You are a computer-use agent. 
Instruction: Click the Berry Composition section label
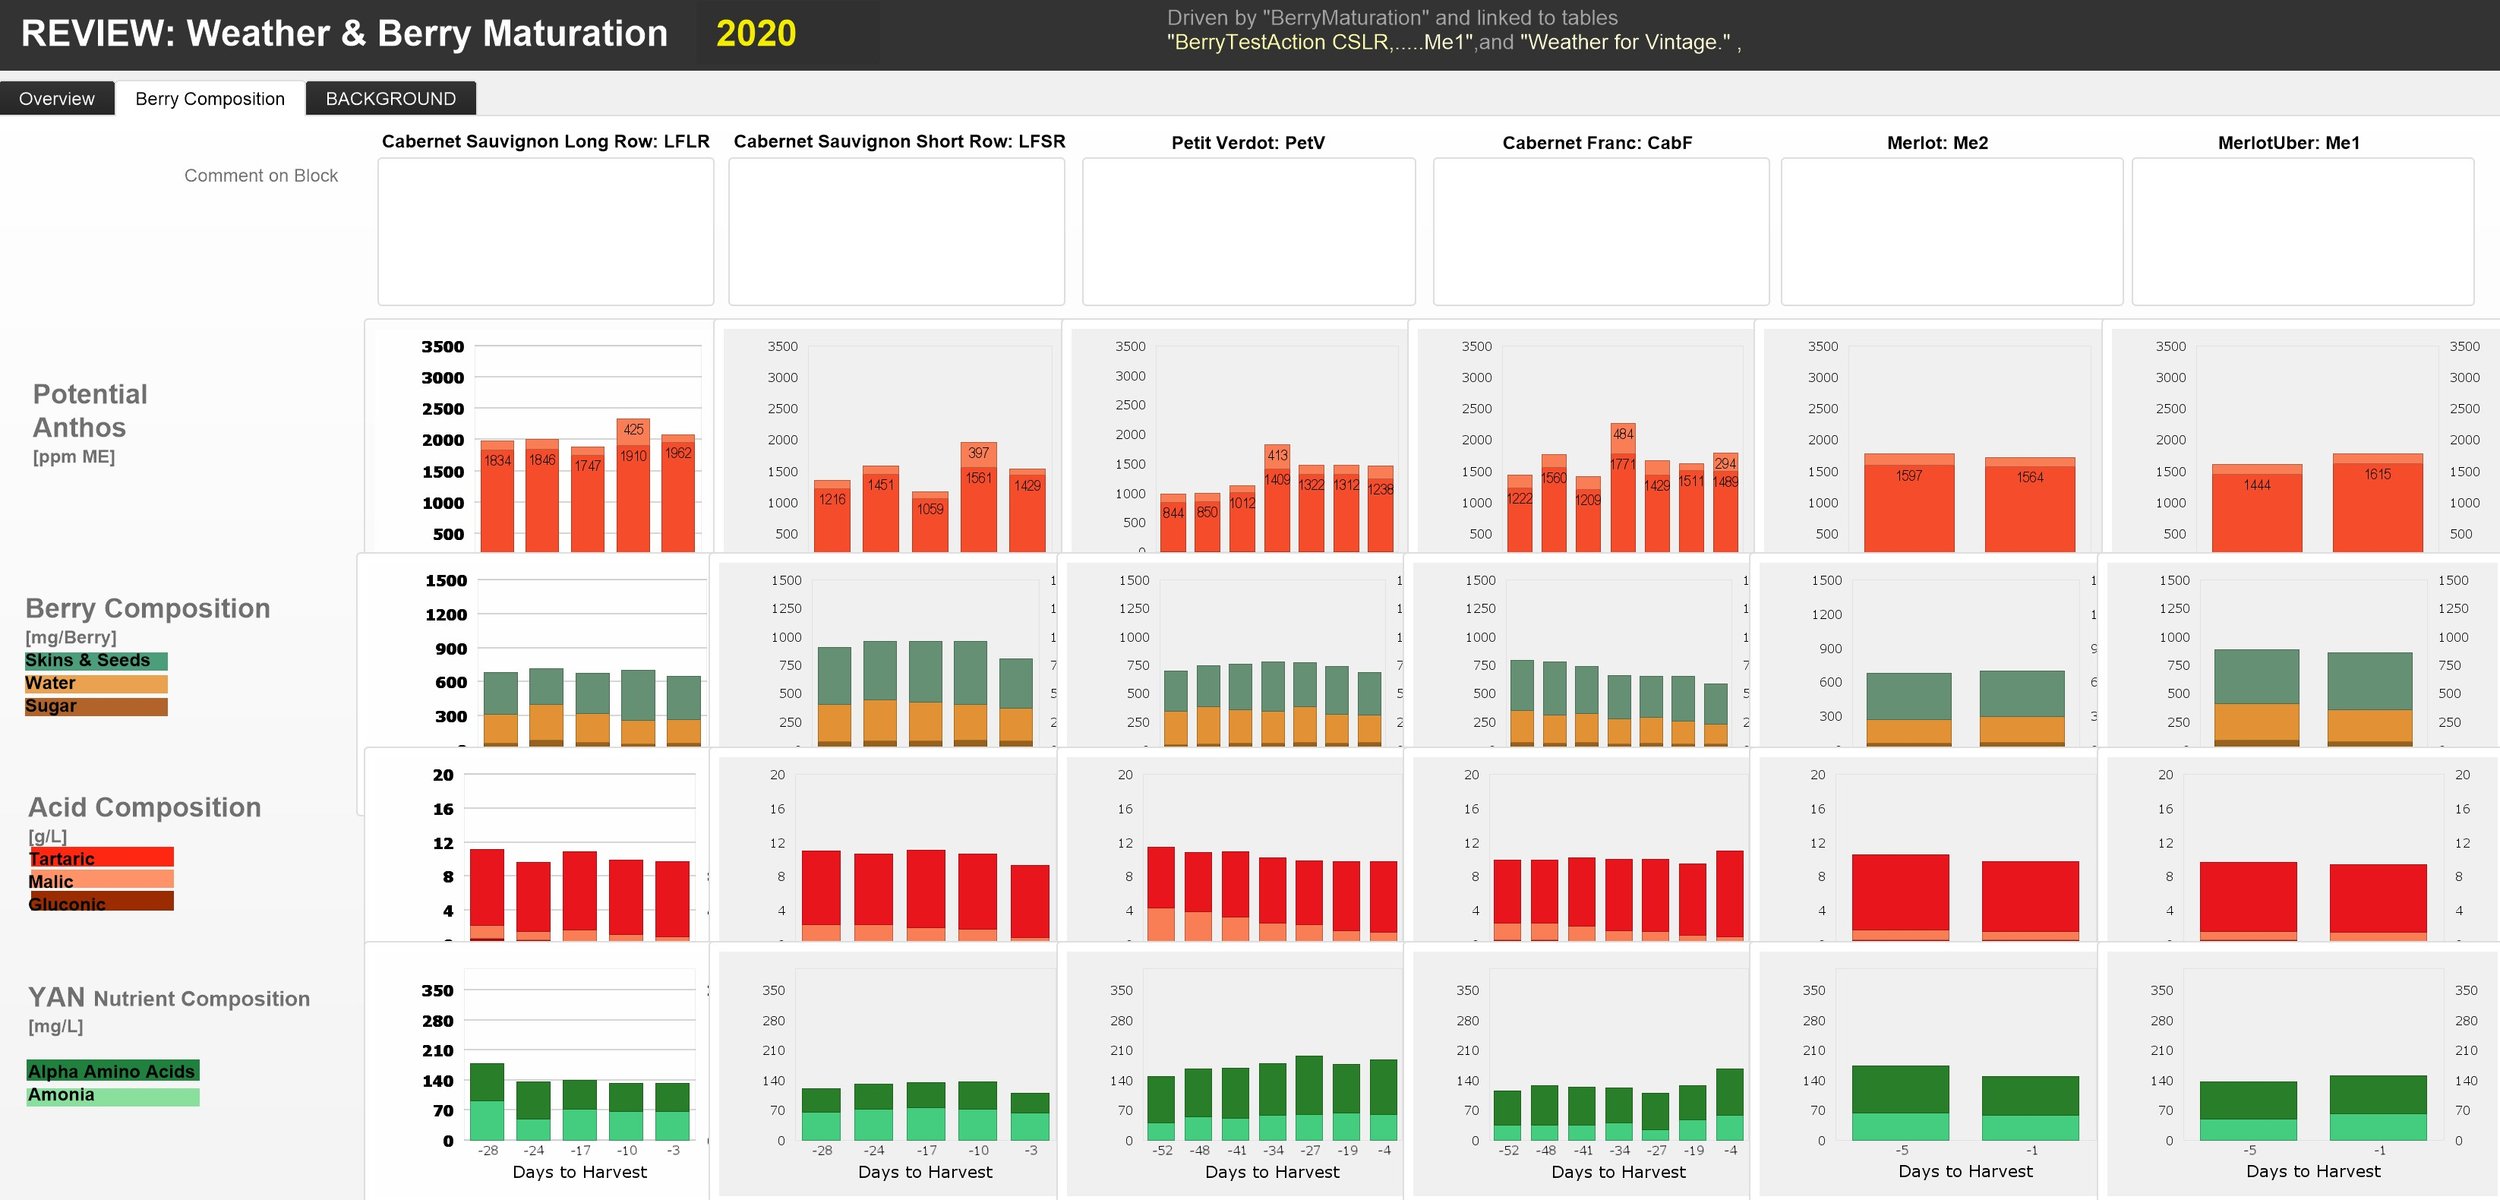(x=148, y=608)
